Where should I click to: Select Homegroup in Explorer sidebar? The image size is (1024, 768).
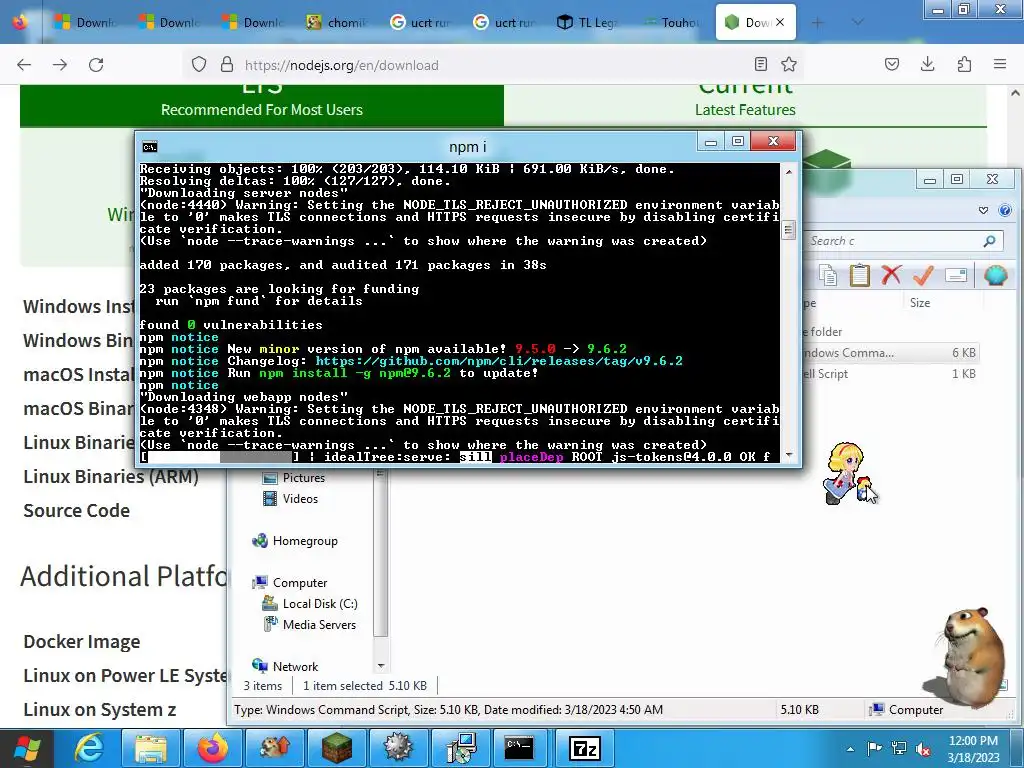[x=295, y=541]
